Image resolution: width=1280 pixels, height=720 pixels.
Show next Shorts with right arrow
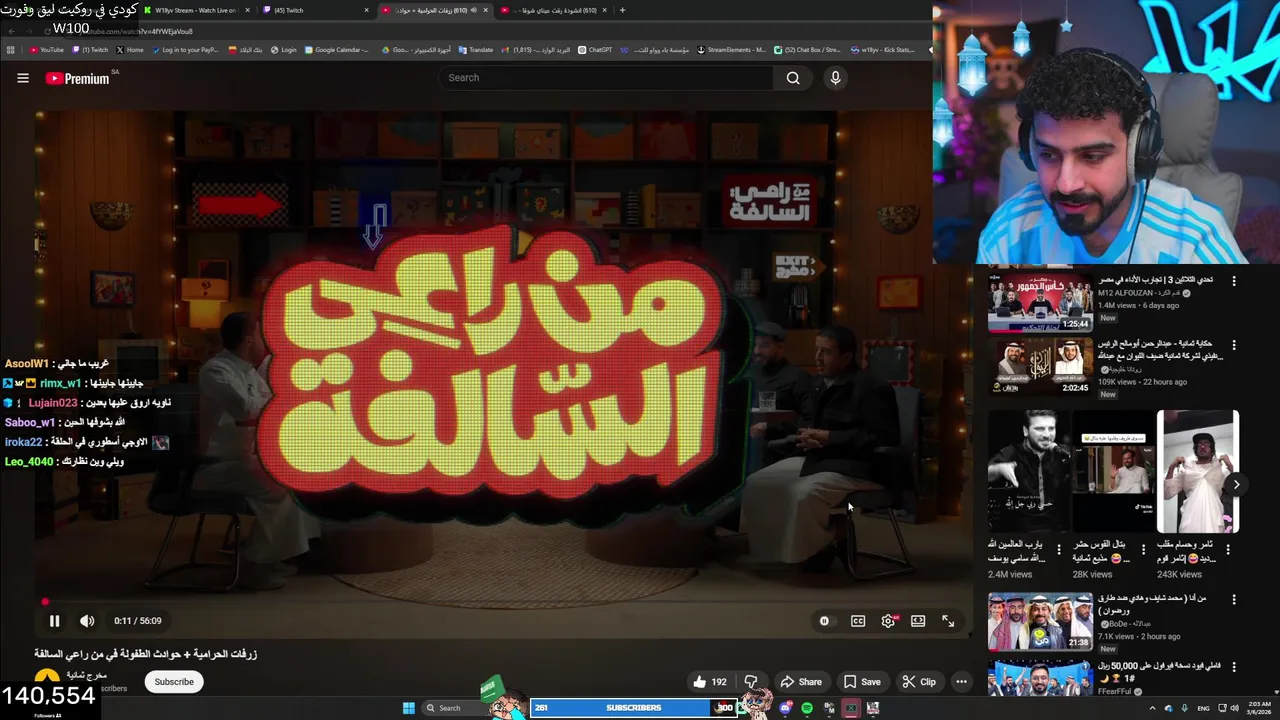pyautogui.click(x=1236, y=484)
